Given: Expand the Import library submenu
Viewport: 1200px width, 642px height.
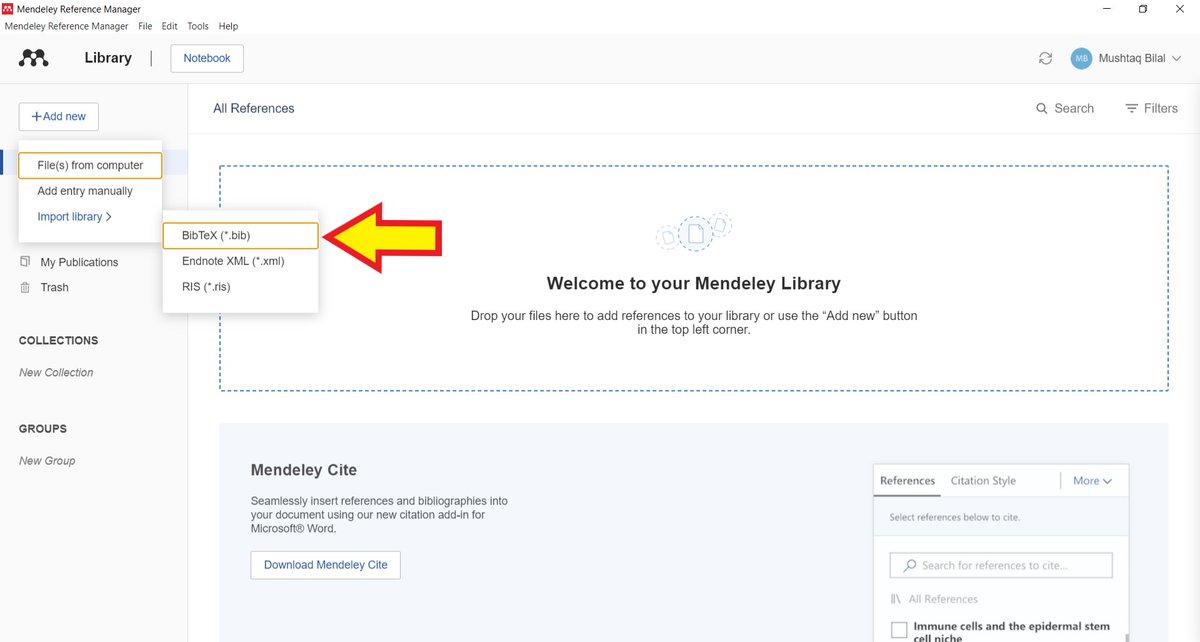Looking at the screenshot, I should 75,217.
